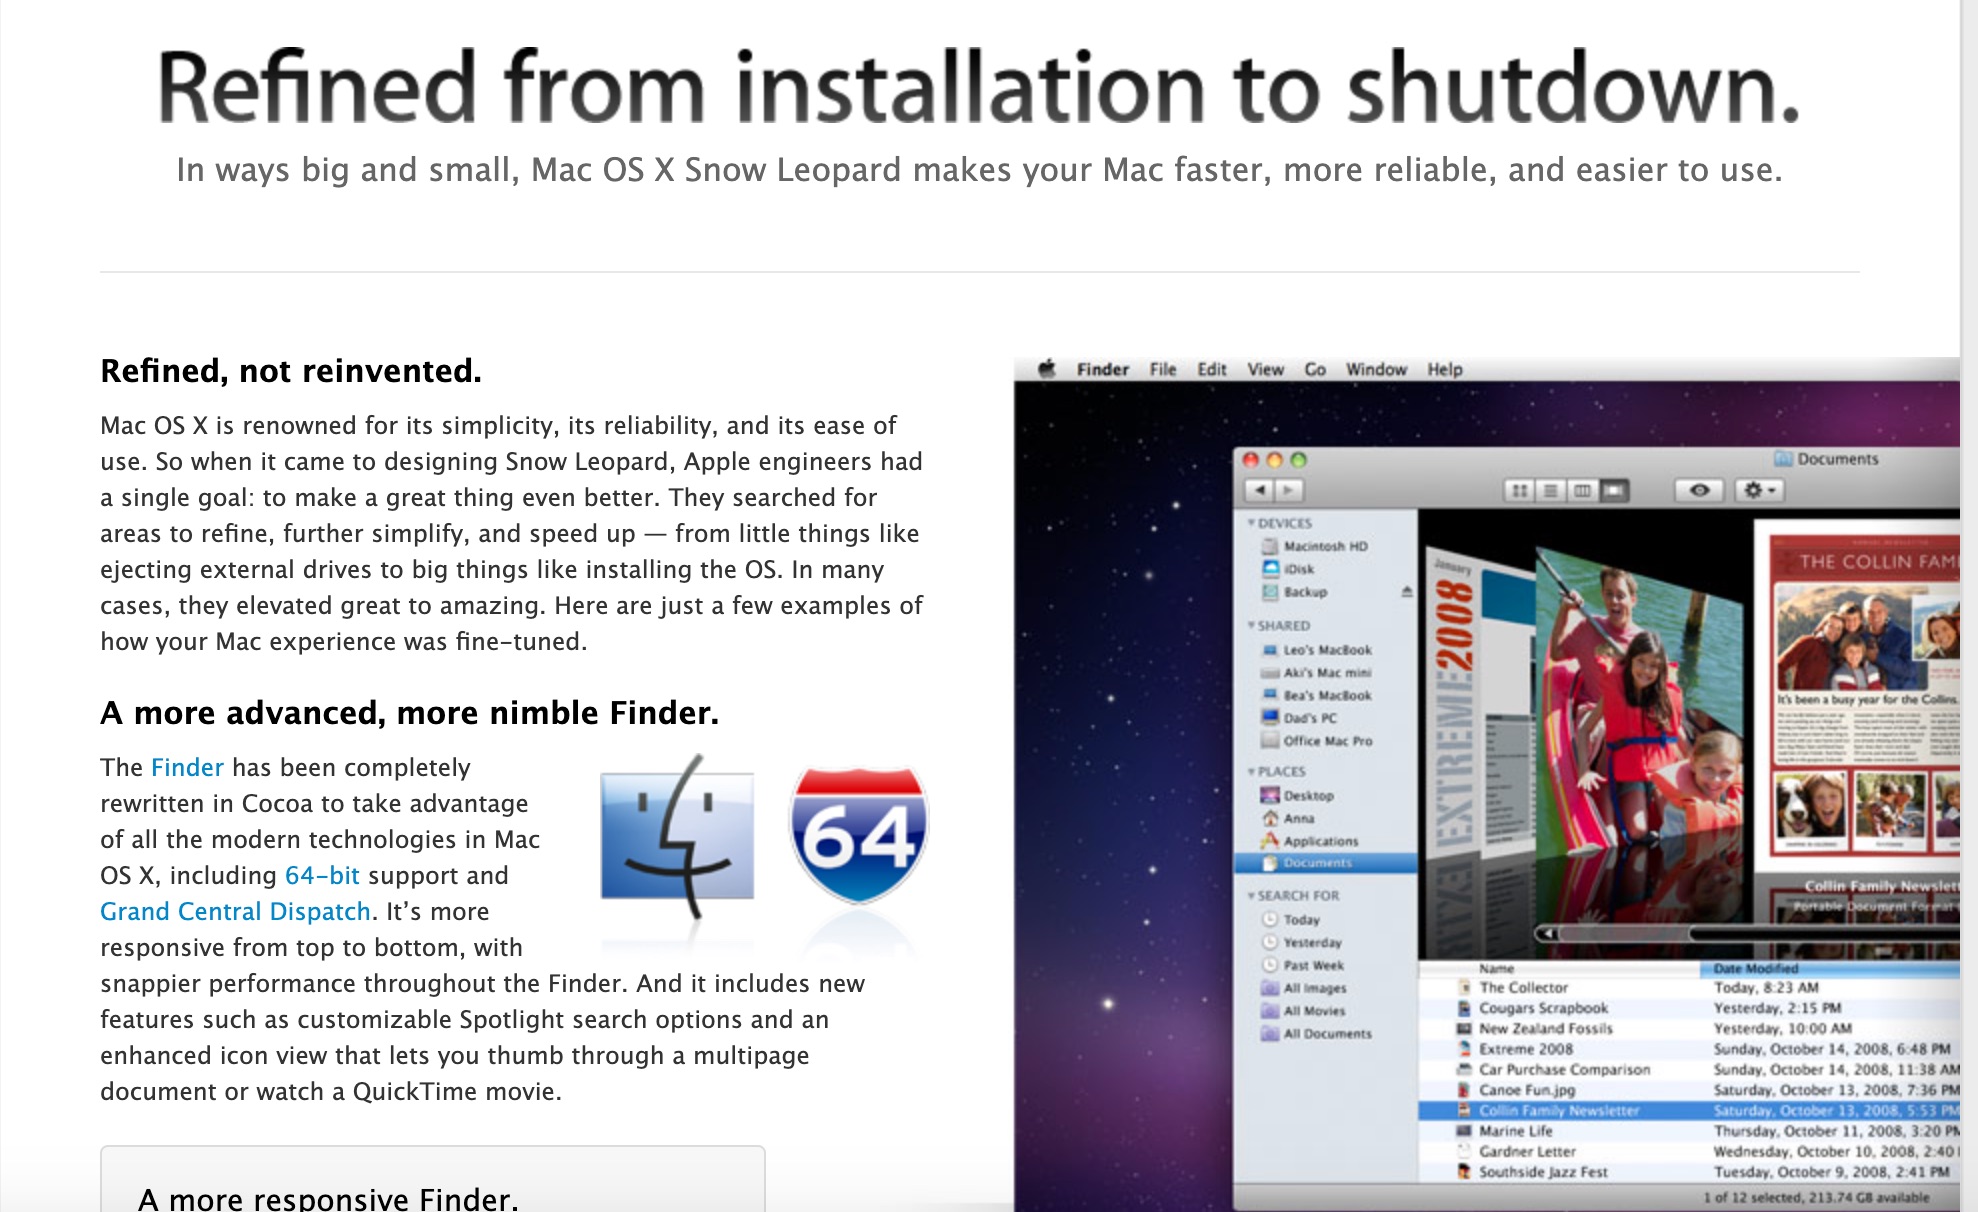Screen dimensions: 1978x1212
Task: Select Extreme 2008 in file list
Action: pos(1689,1049)
